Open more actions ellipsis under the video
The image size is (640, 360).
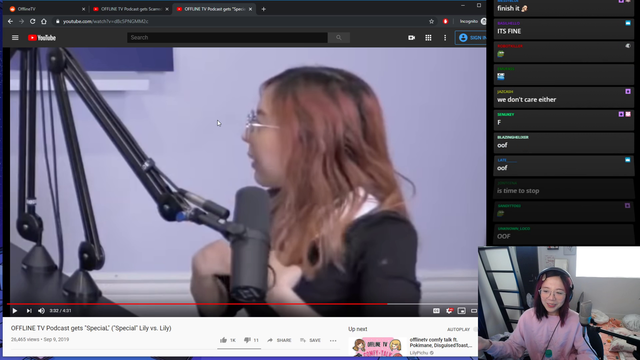pyautogui.click(x=333, y=340)
